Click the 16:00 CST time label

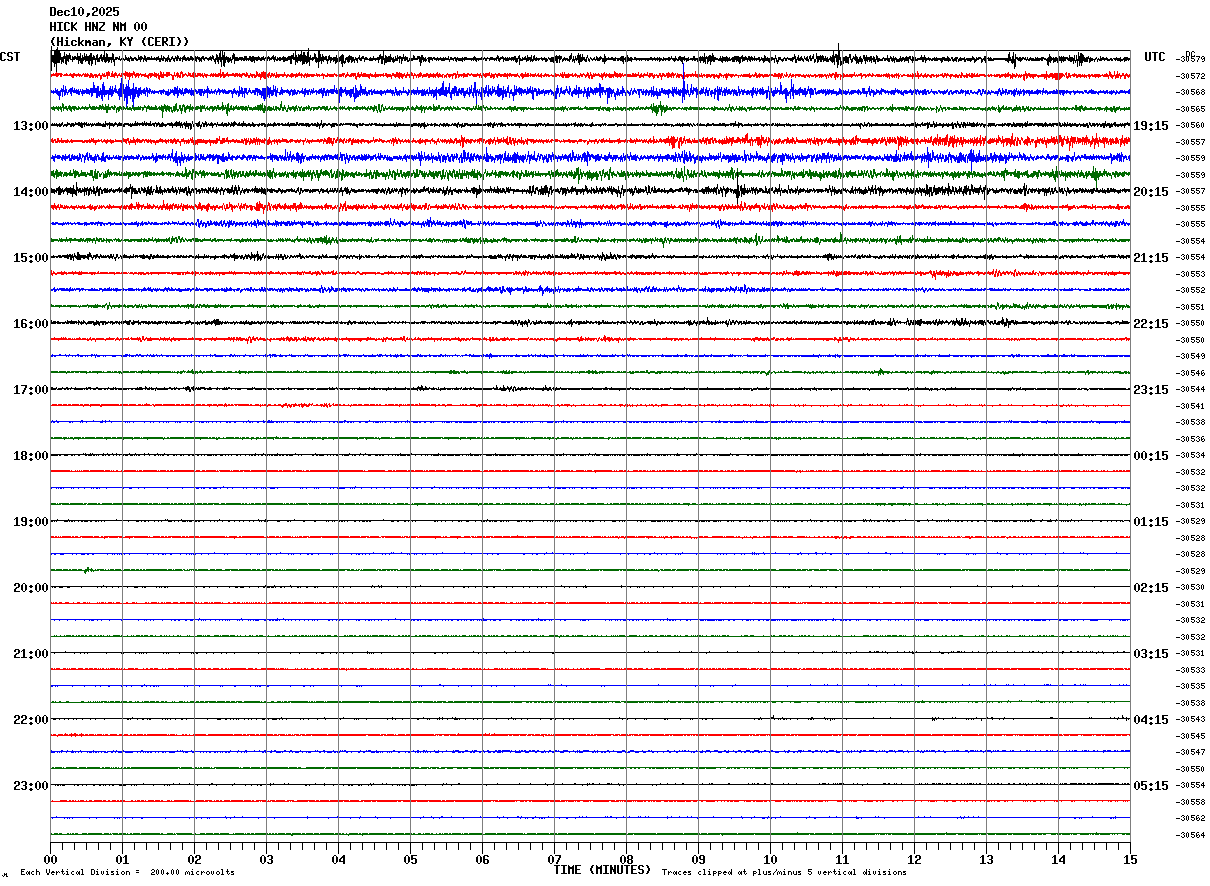[x=30, y=324]
